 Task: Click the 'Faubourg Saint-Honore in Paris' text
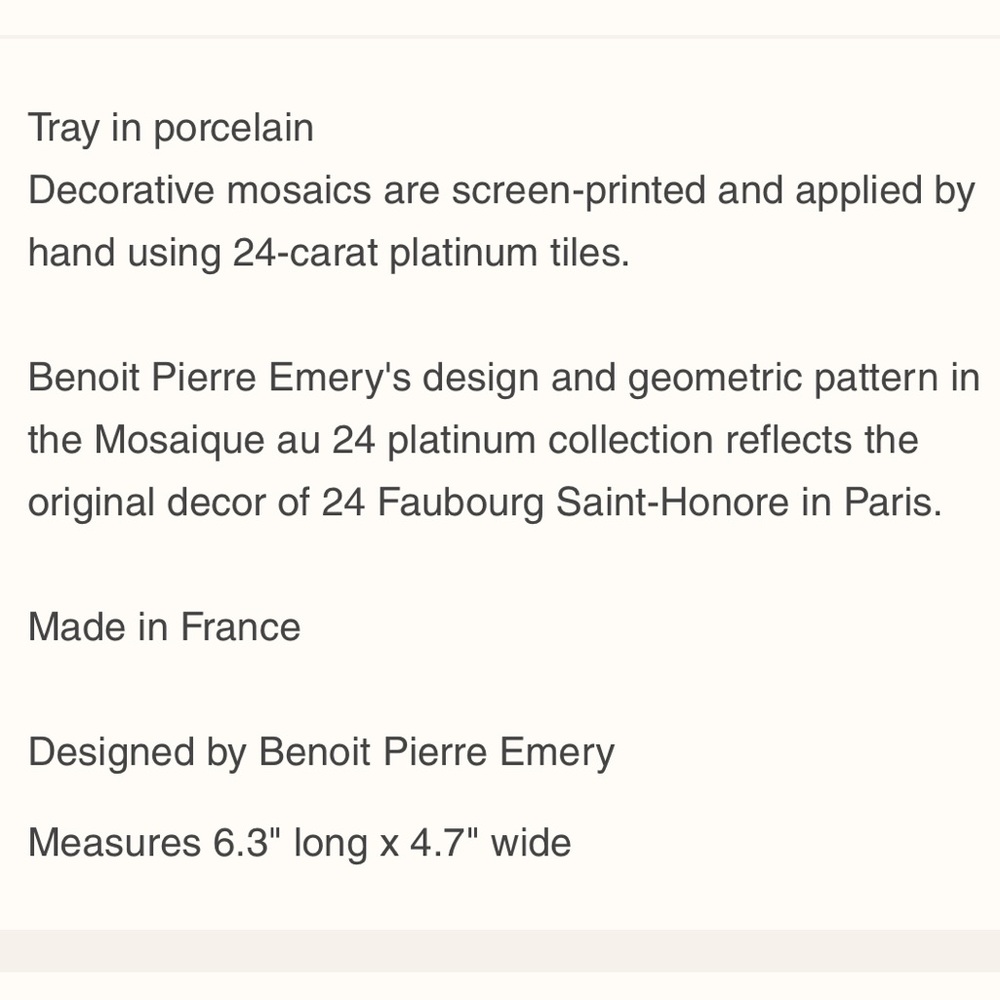click(x=659, y=502)
